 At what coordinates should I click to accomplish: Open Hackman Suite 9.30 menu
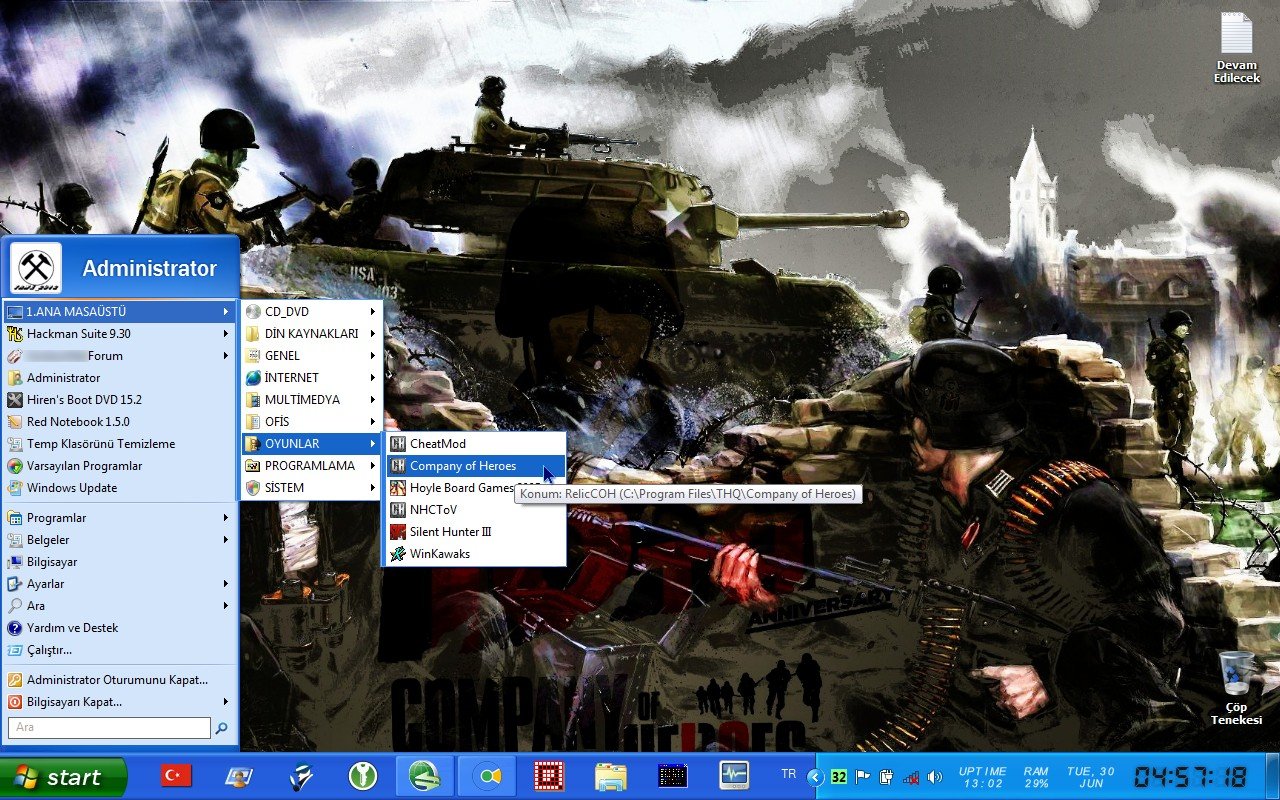[x=119, y=334]
